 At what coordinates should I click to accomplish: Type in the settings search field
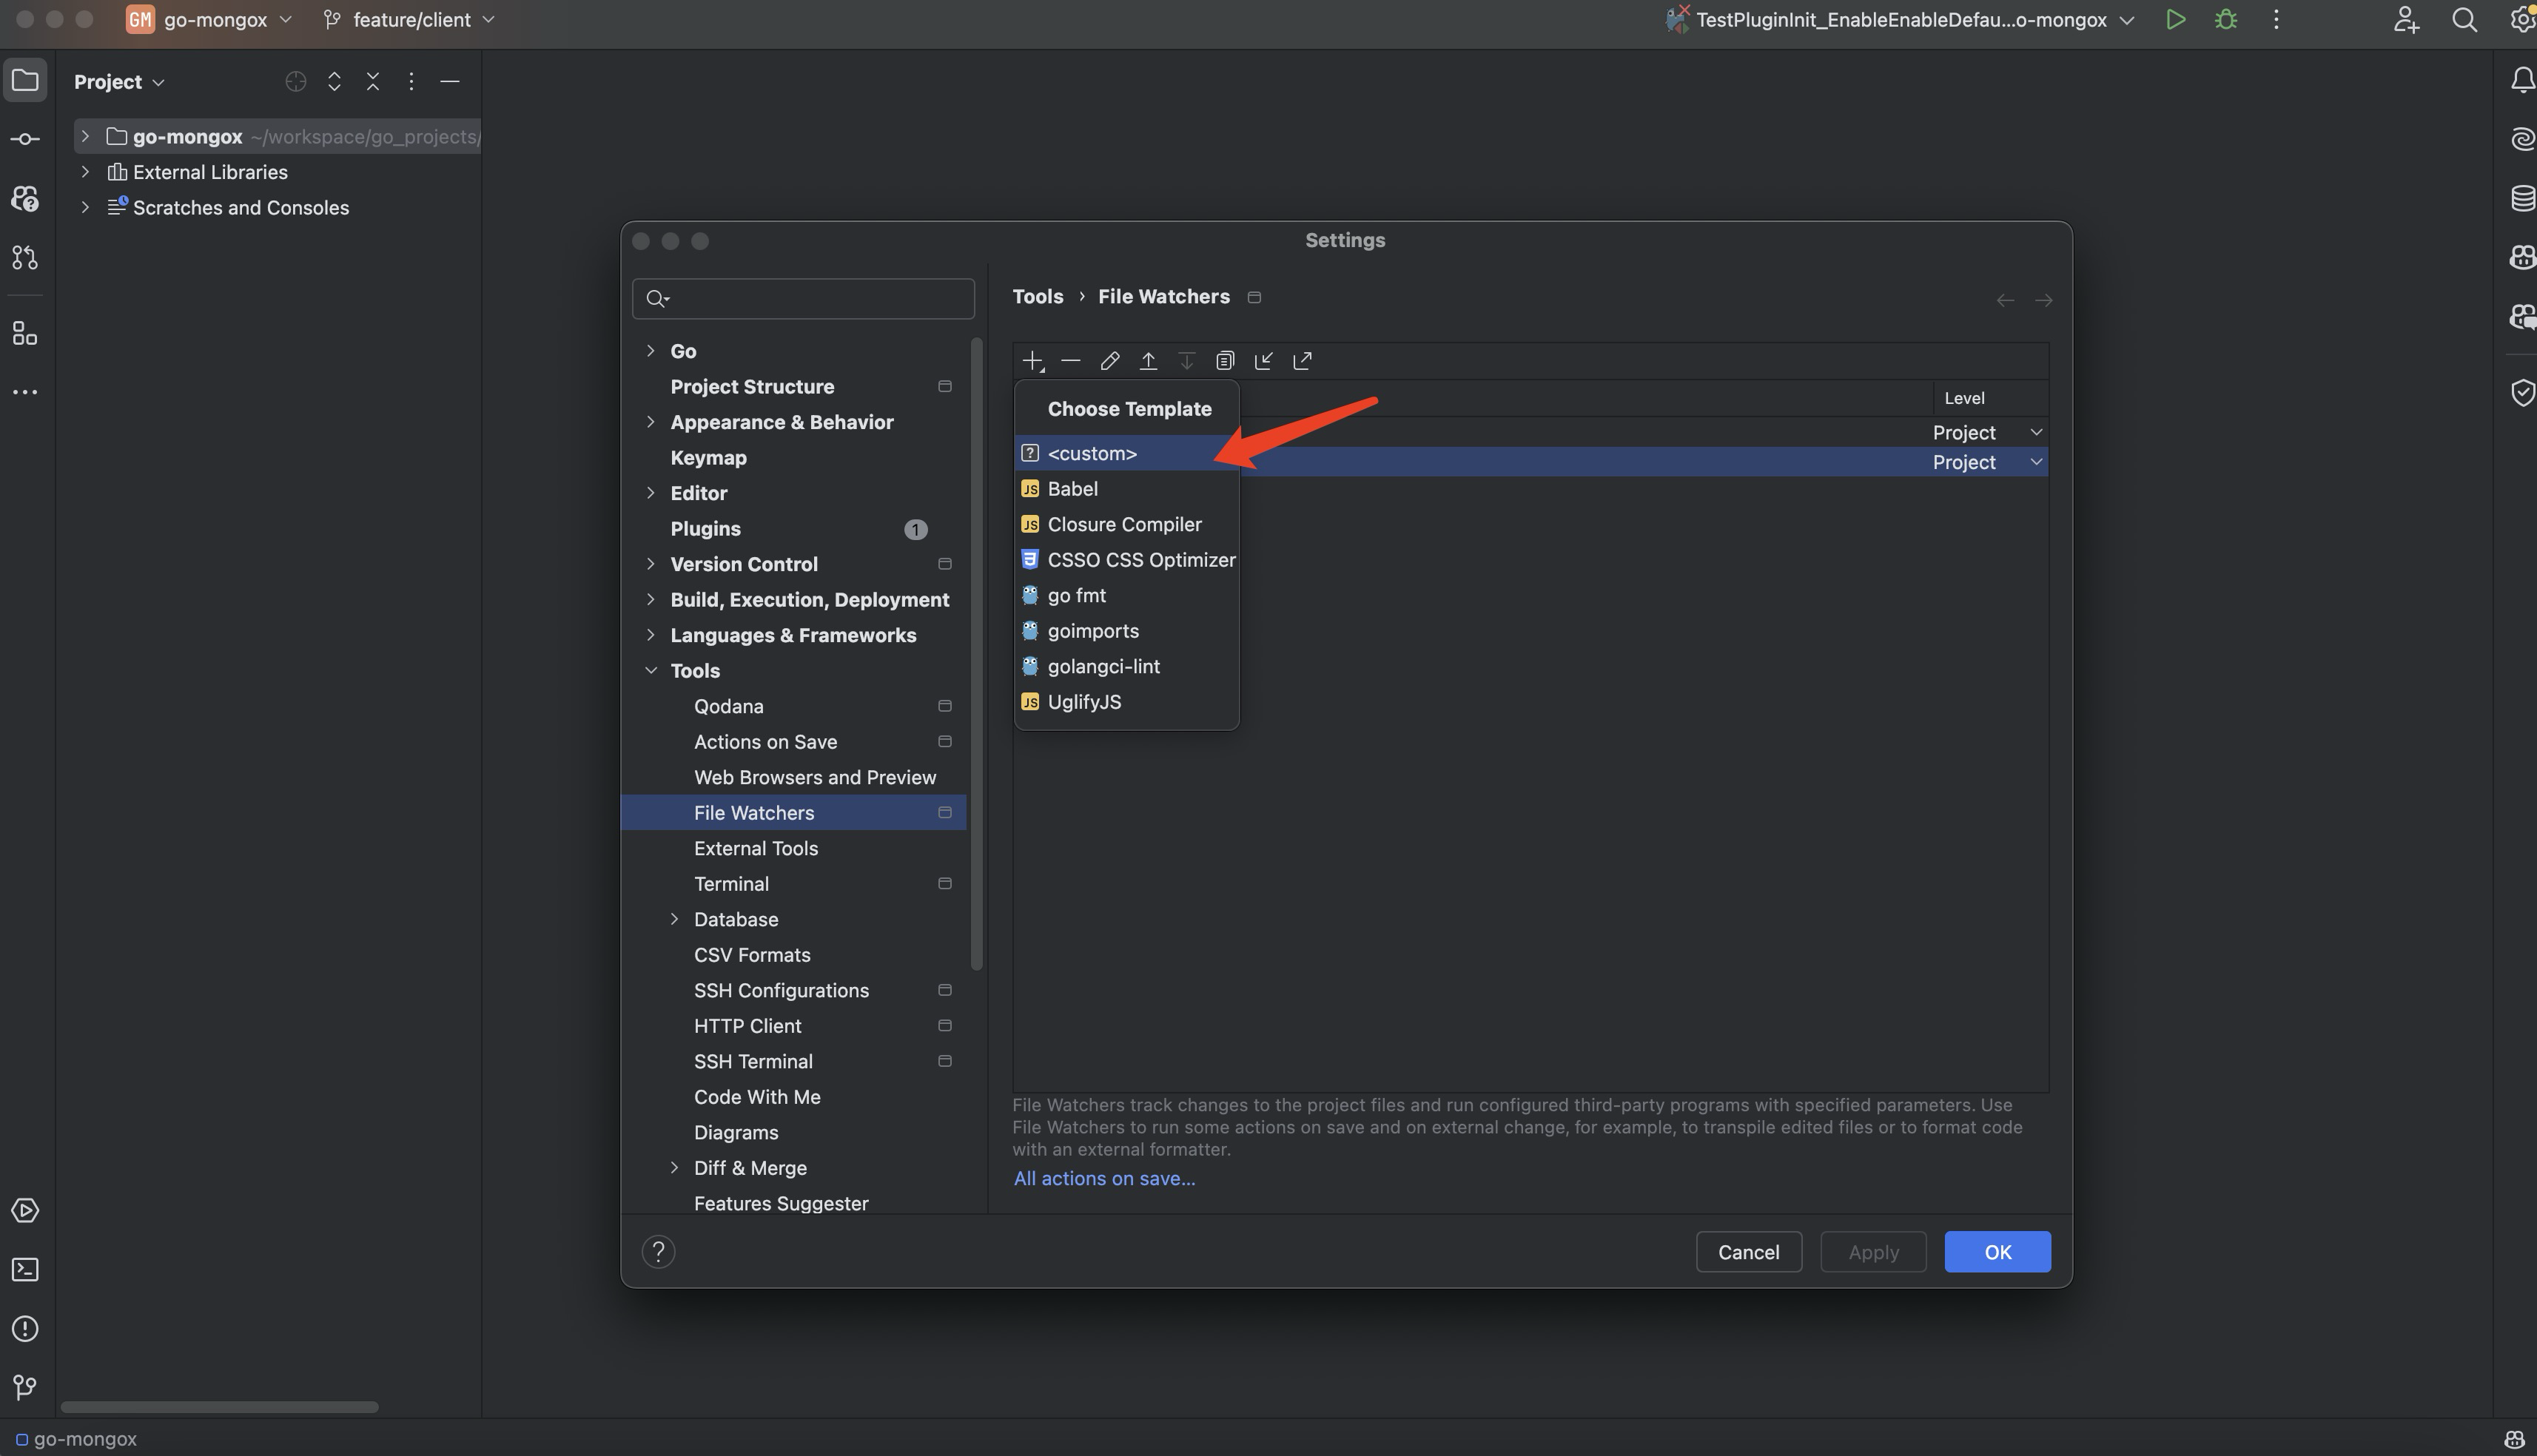pyautogui.click(x=803, y=298)
